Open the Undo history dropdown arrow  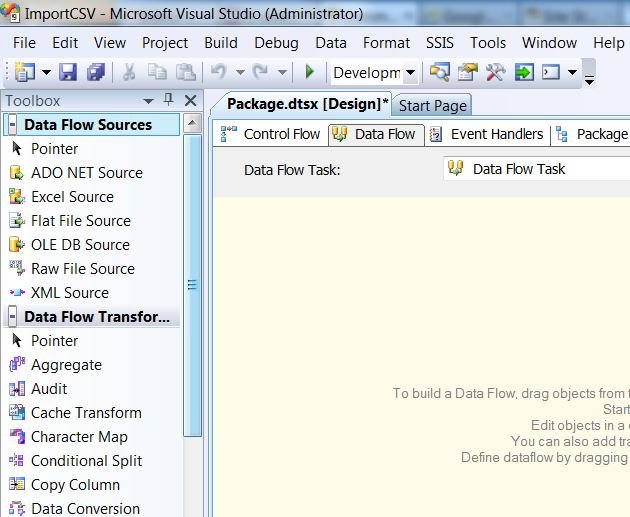click(240, 73)
